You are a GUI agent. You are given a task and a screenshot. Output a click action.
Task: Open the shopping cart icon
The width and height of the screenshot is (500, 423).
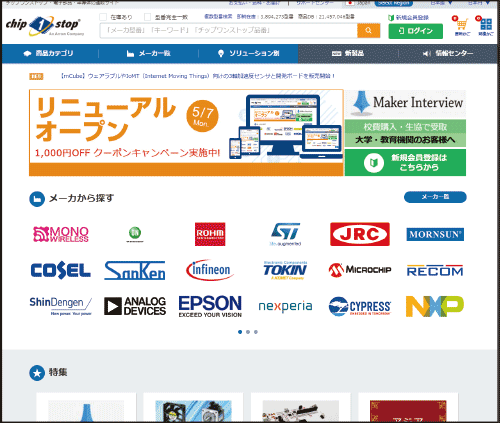click(x=462, y=25)
